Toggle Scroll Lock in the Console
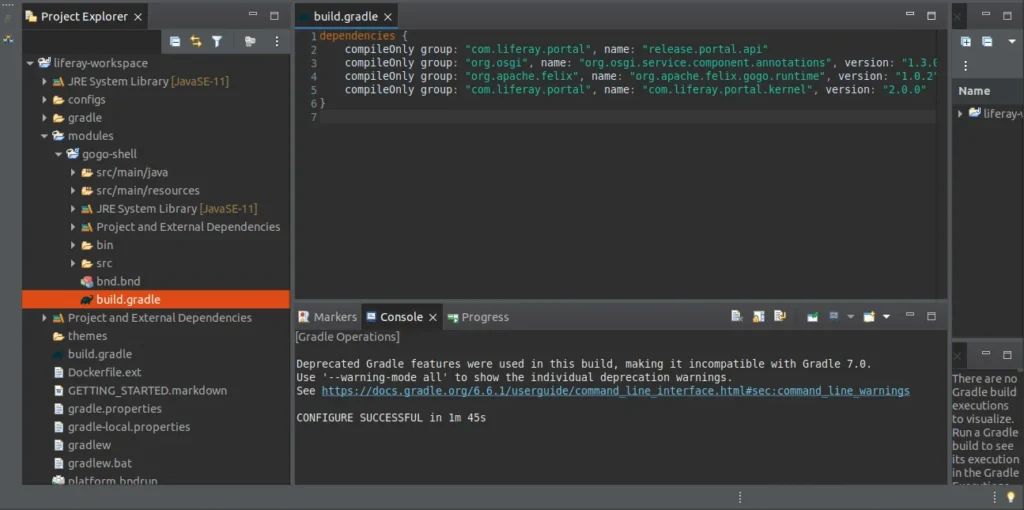The height and width of the screenshot is (510, 1024). (758, 316)
